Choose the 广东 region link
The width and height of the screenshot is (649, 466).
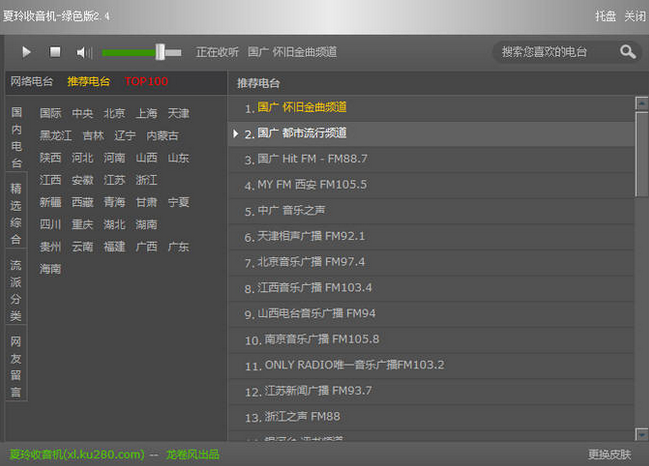(x=178, y=247)
